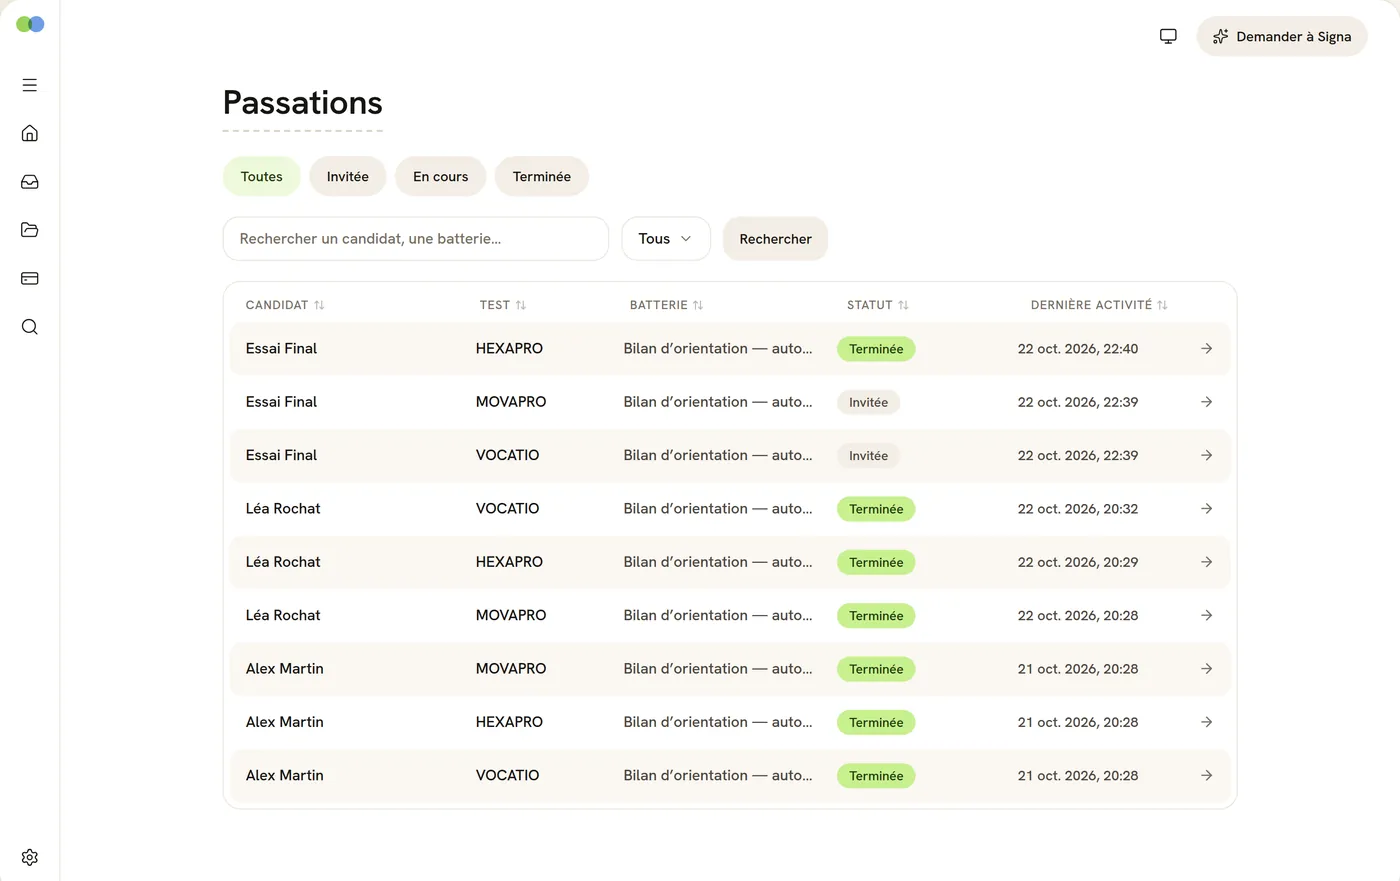Open the sidebar magnifier search icon
The width and height of the screenshot is (1400, 881).
[x=30, y=327]
